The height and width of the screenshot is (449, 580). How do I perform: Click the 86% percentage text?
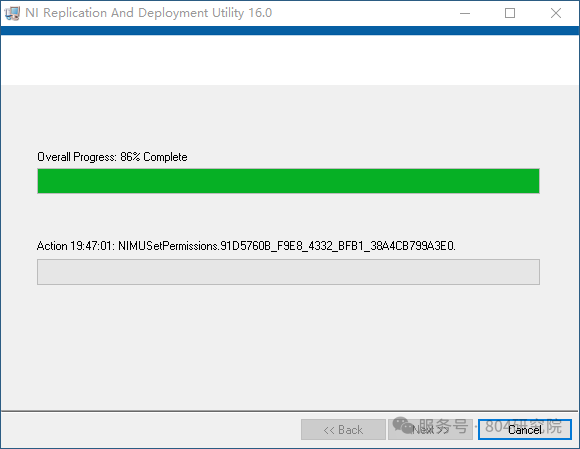pyautogui.click(x=130, y=157)
